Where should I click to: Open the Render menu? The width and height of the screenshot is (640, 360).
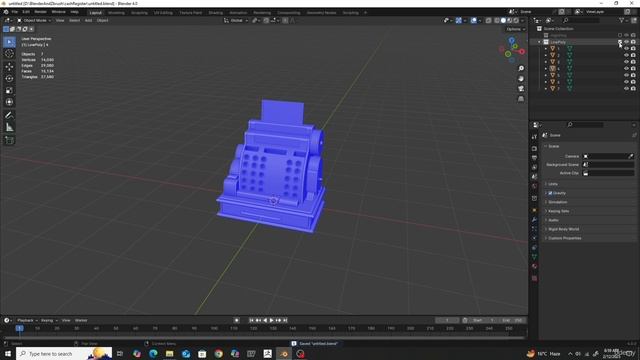click(x=40, y=12)
